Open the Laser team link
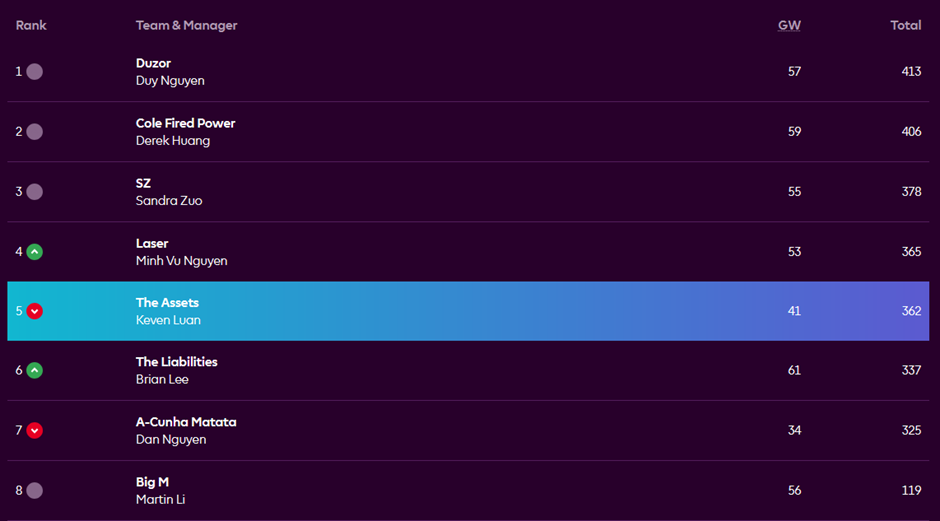 [152, 243]
